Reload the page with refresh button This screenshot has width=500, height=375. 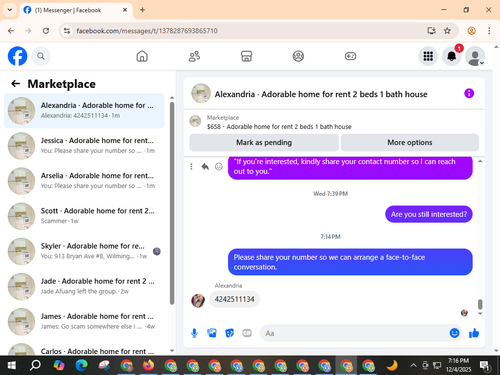coord(46,31)
